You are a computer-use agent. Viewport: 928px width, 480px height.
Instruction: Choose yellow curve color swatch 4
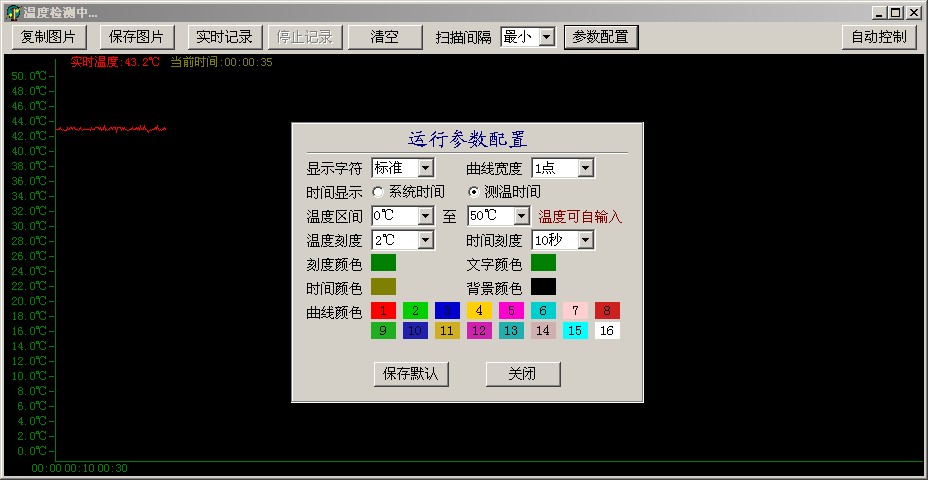[479, 310]
